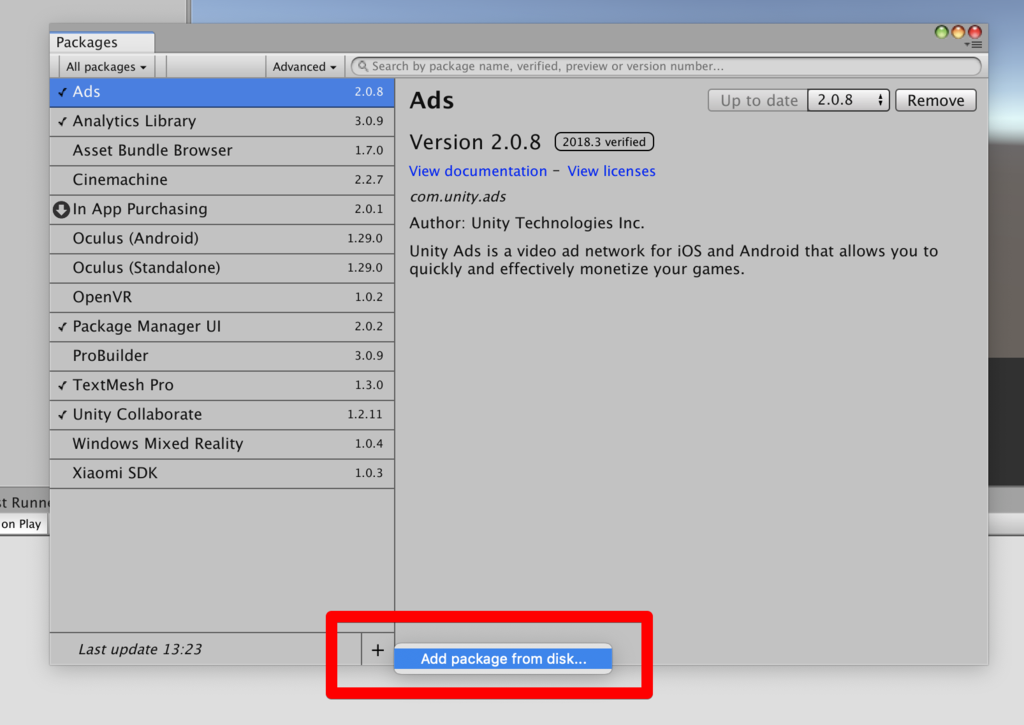Select the ProBuilder package
Viewport: 1024px width, 725px height.
pyautogui.click(x=222, y=356)
